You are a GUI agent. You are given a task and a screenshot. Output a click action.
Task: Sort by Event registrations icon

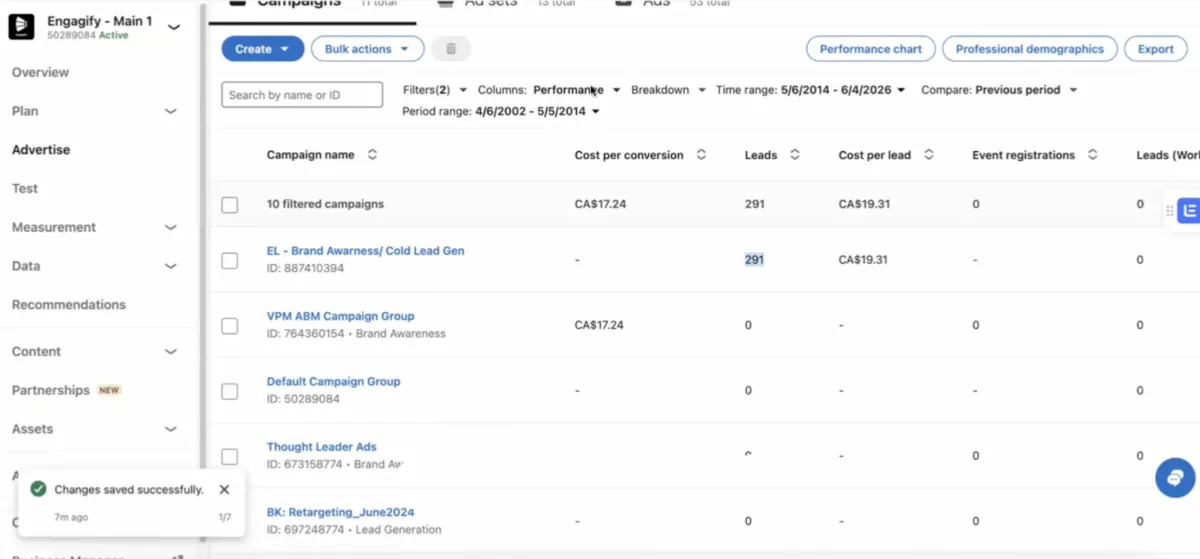(x=1093, y=155)
